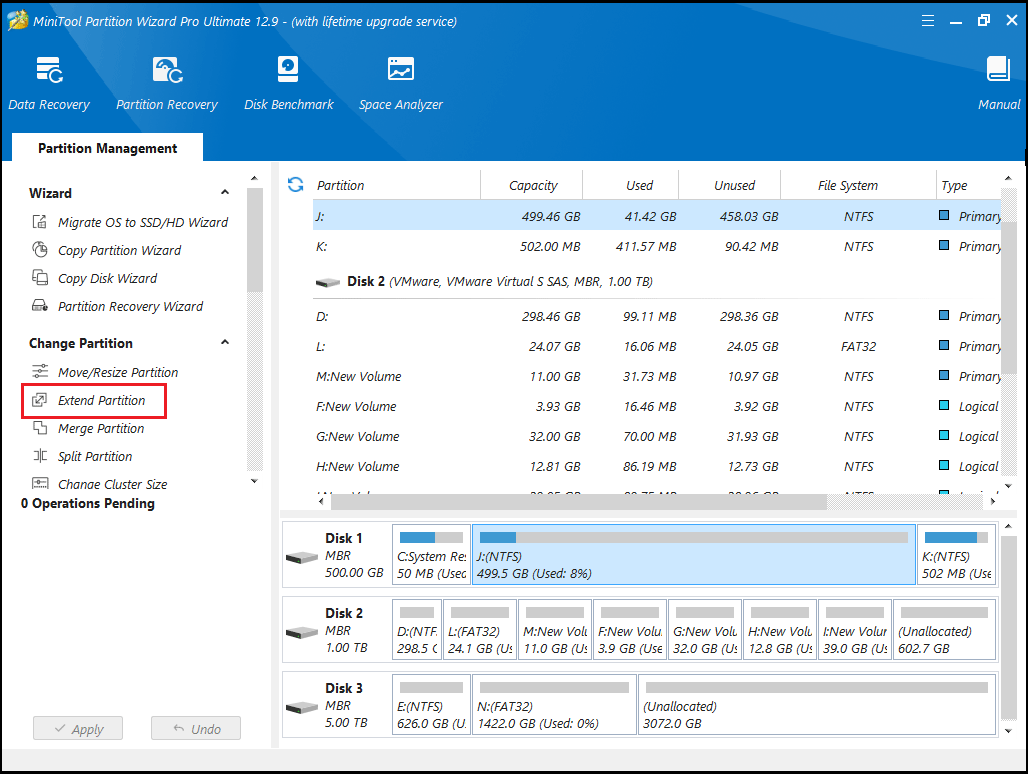The height and width of the screenshot is (774, 1028).
Task: Select the 3072.0 GB Unallocated block on Disk 3
Action: pyautogui.click(x=817, y=705)
